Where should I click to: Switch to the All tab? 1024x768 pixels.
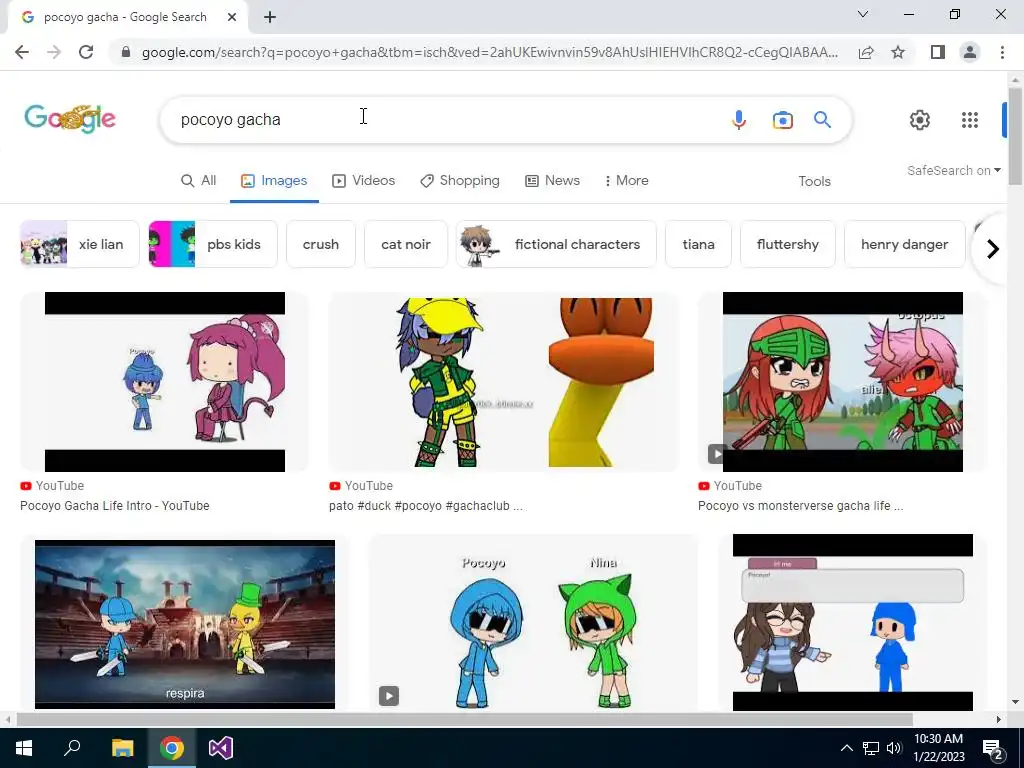click(198, 181)
